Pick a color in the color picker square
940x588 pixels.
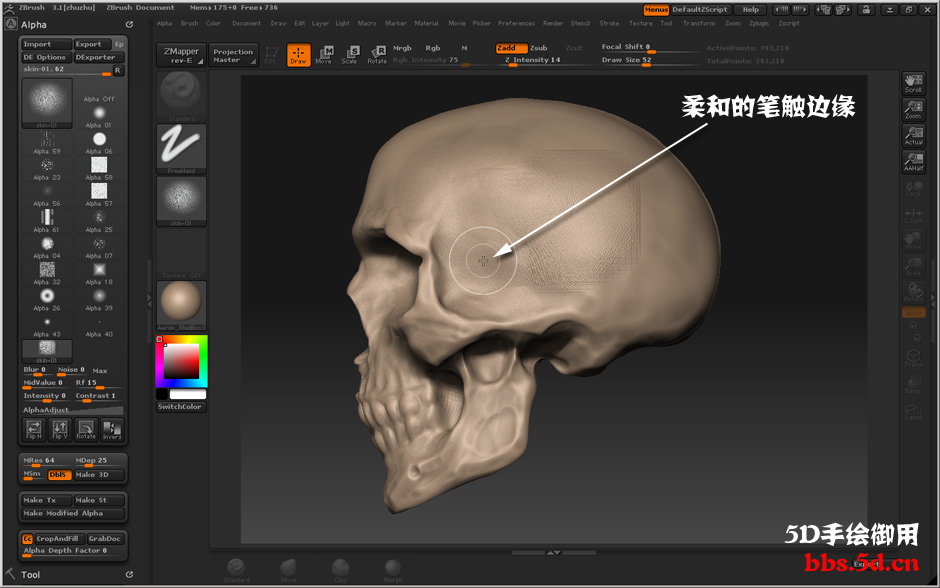(181, 361)
